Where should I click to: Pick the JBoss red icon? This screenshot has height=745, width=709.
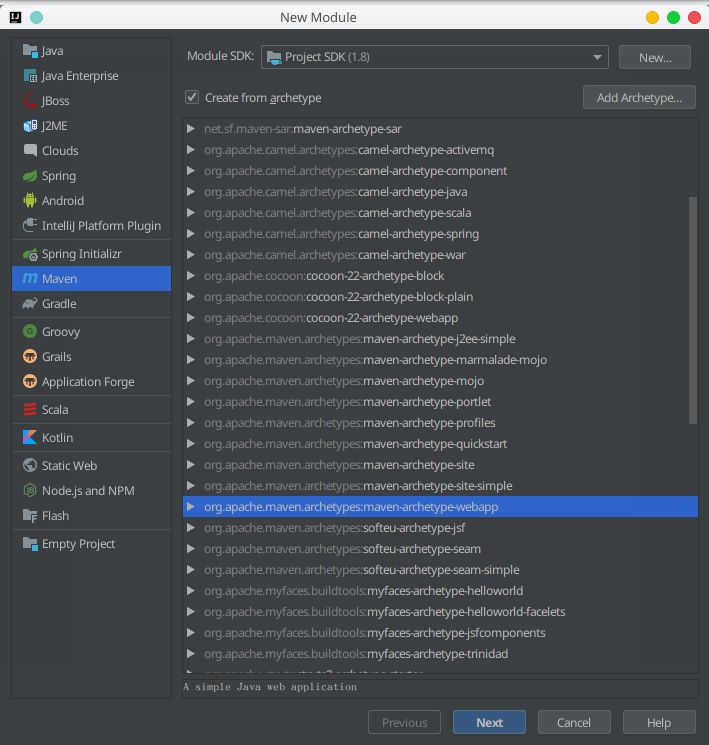click(30, 101)
